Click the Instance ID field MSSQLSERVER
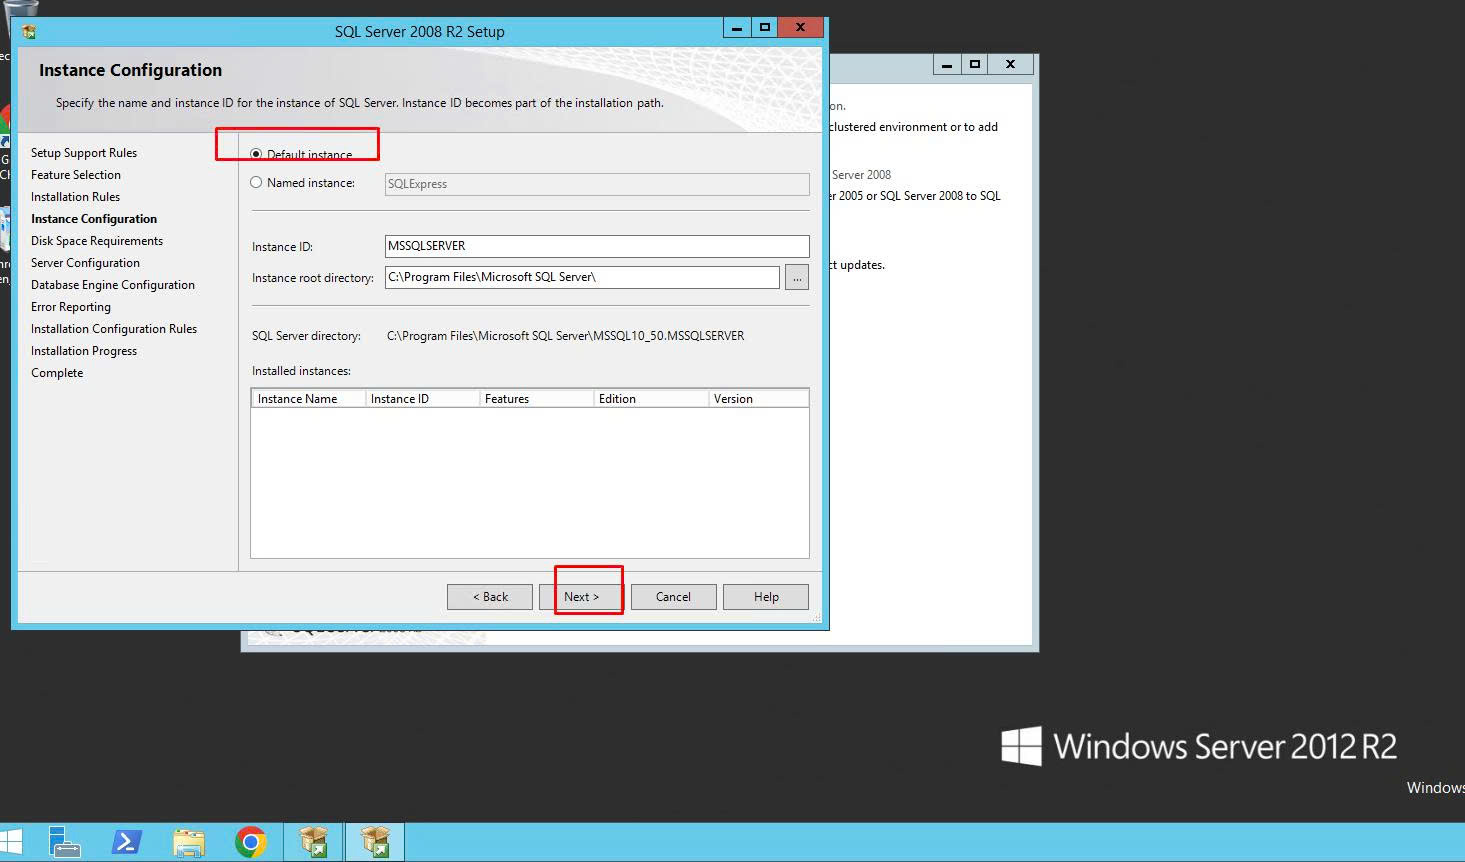1465x862 pixels. pos(597,246)
